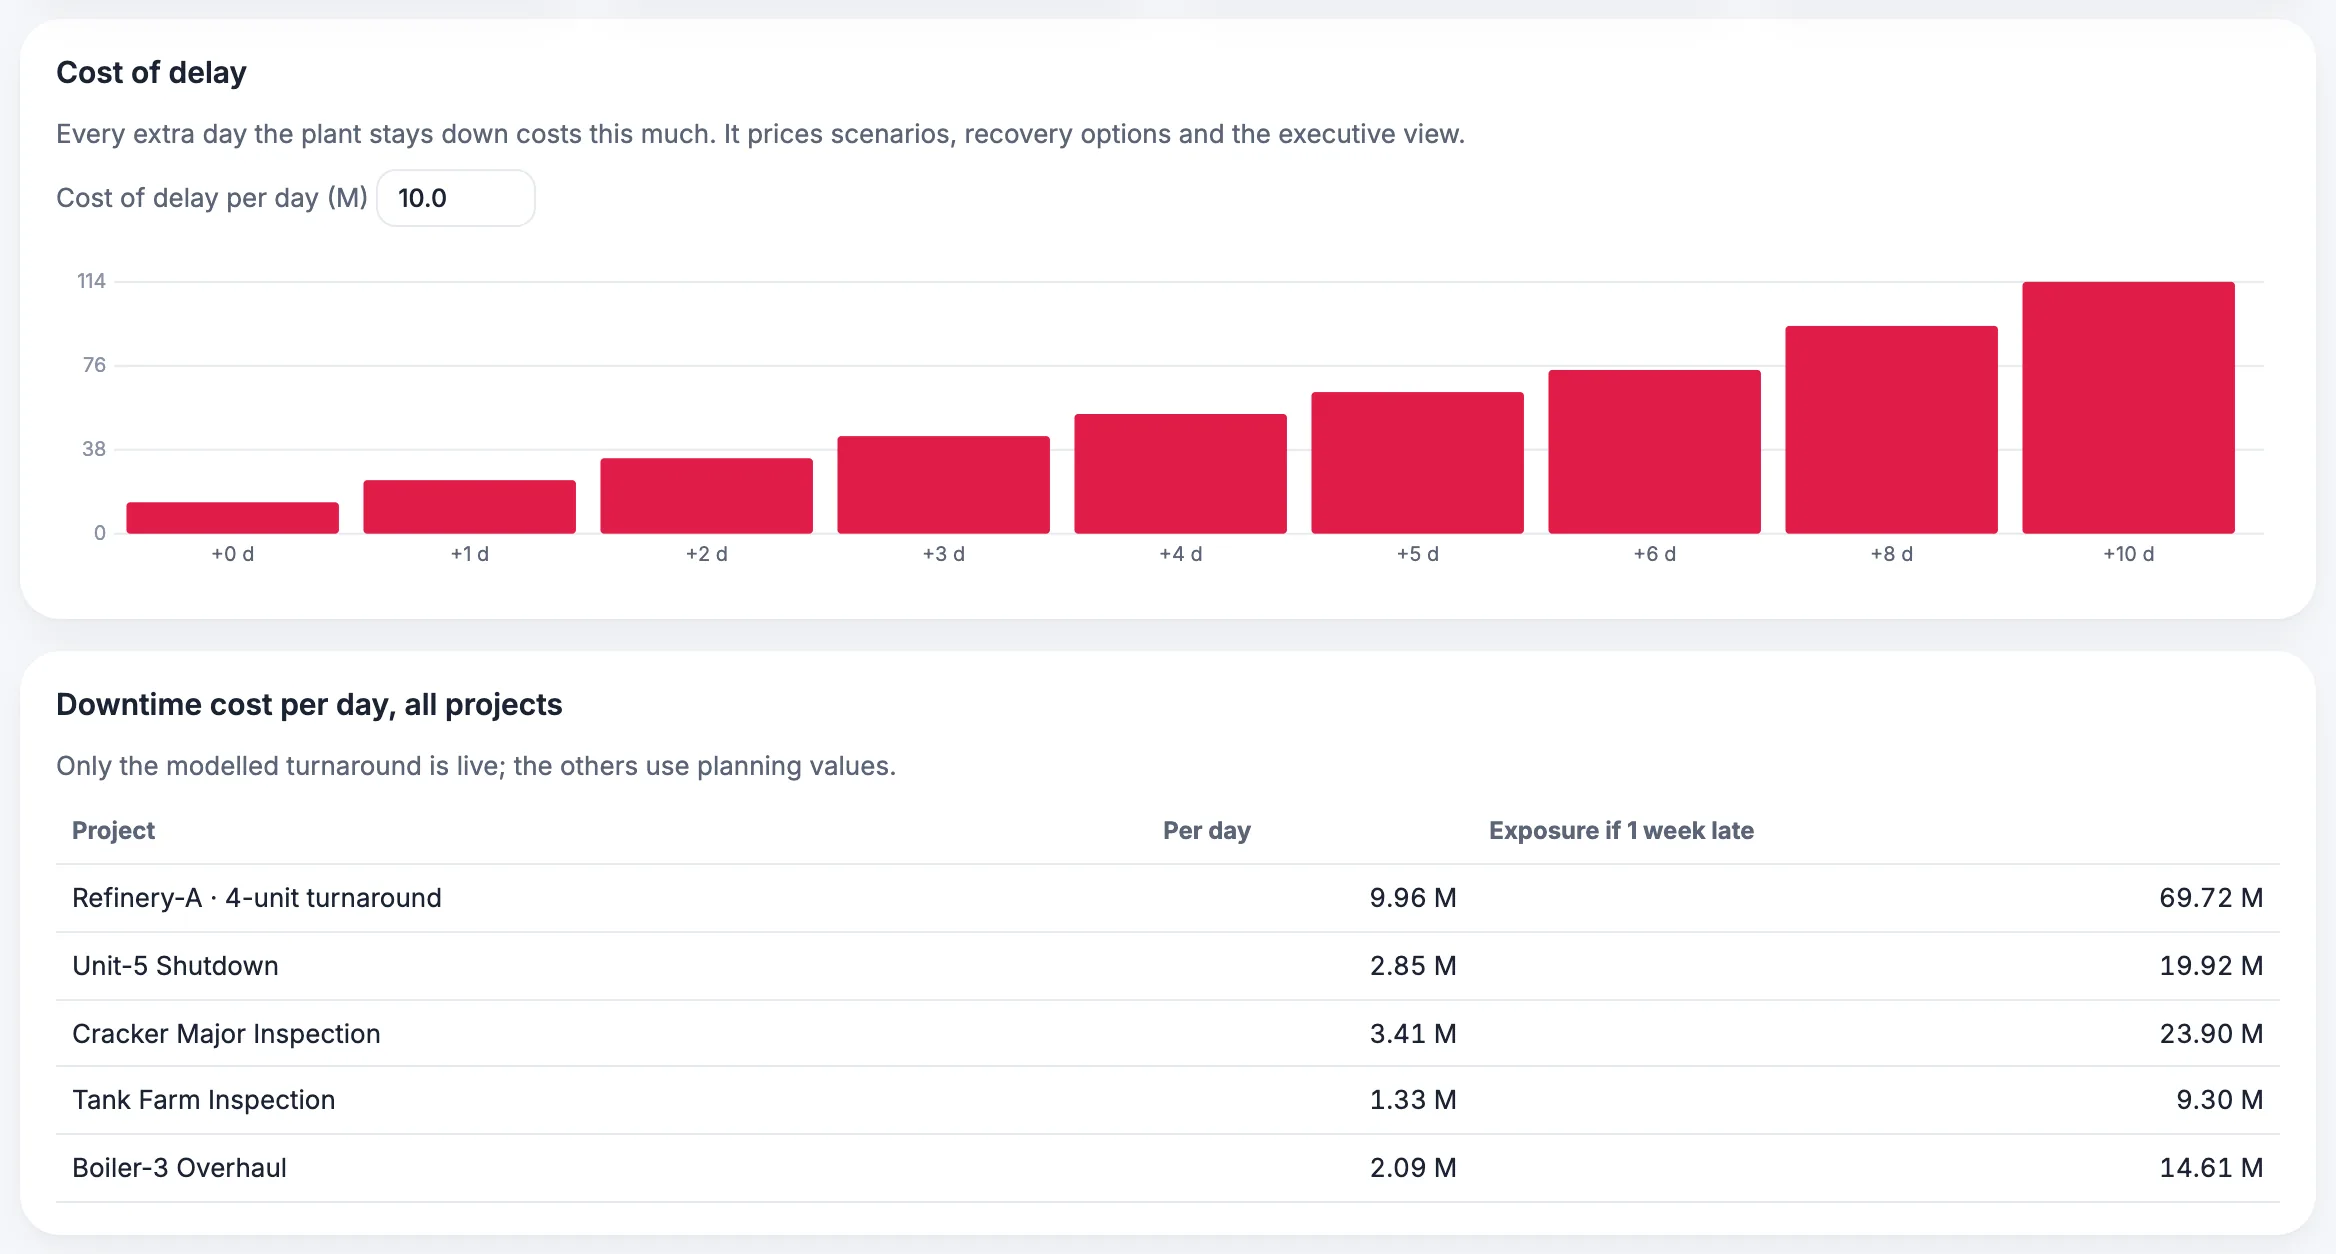Click the +8 d axis label
The height and width of the screenshot is (1254, 2336).
[x=1892, y=554]
